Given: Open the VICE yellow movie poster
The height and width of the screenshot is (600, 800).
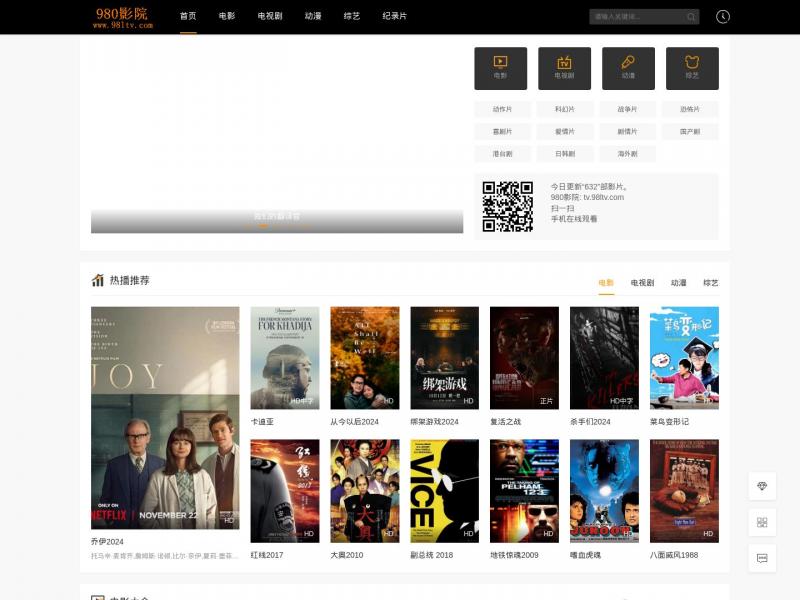Looking at the screenshot, I should click(444, 491).
